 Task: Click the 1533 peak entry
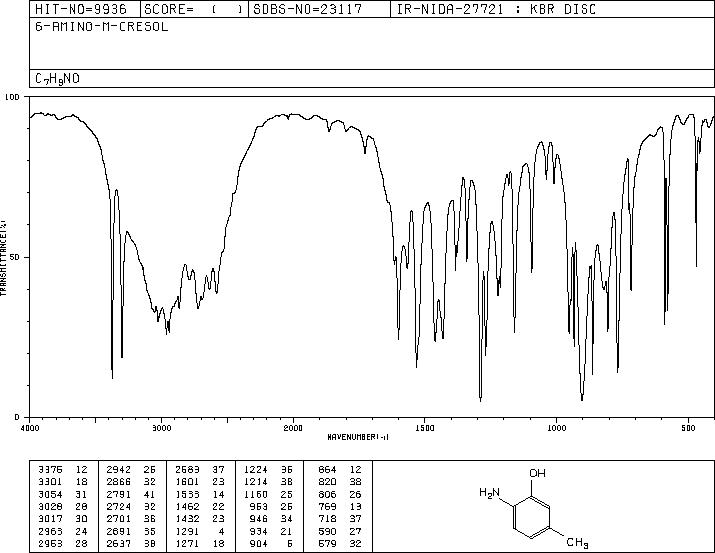(200, 494)
